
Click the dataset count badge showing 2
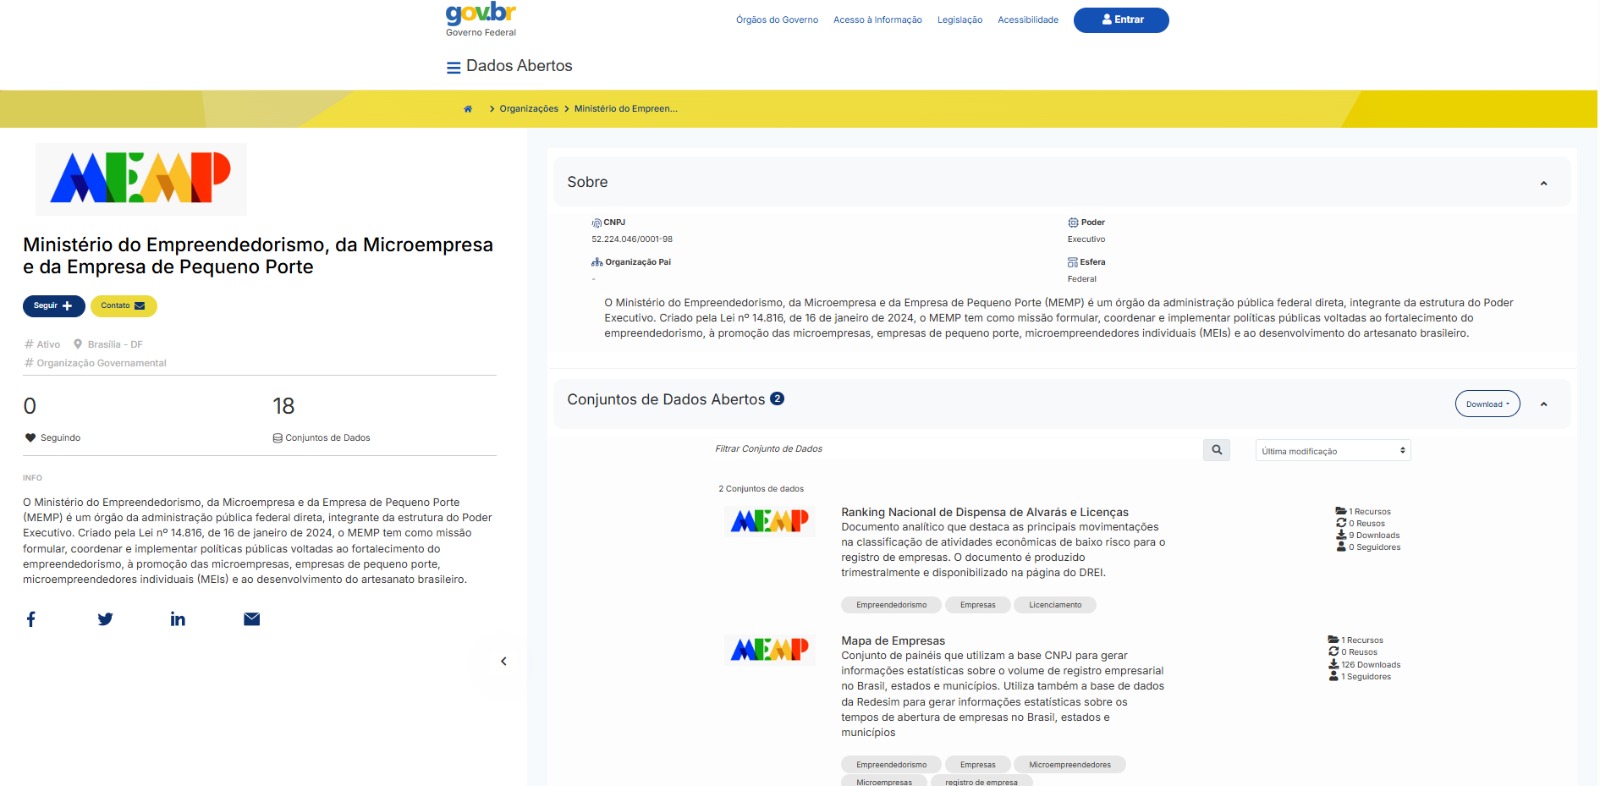click(777, 399)
